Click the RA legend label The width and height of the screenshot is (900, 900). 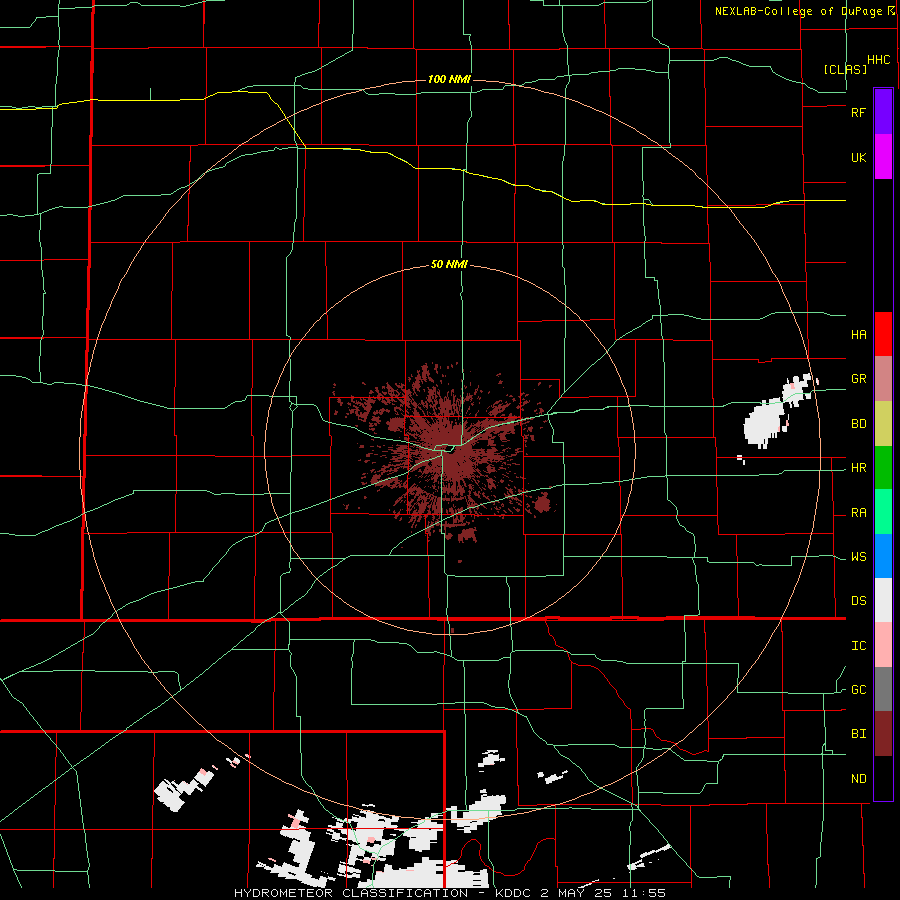(x=858, y=513)
